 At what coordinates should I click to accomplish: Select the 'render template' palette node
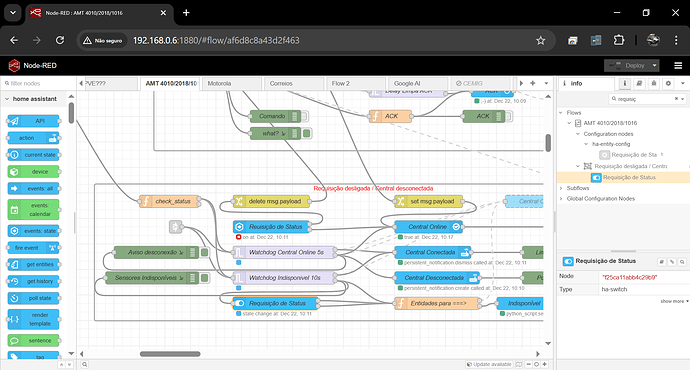(x=33, y=319)
